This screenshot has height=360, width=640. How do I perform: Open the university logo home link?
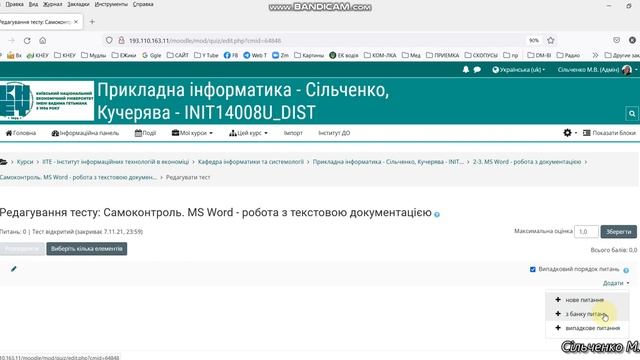(47, 101)
